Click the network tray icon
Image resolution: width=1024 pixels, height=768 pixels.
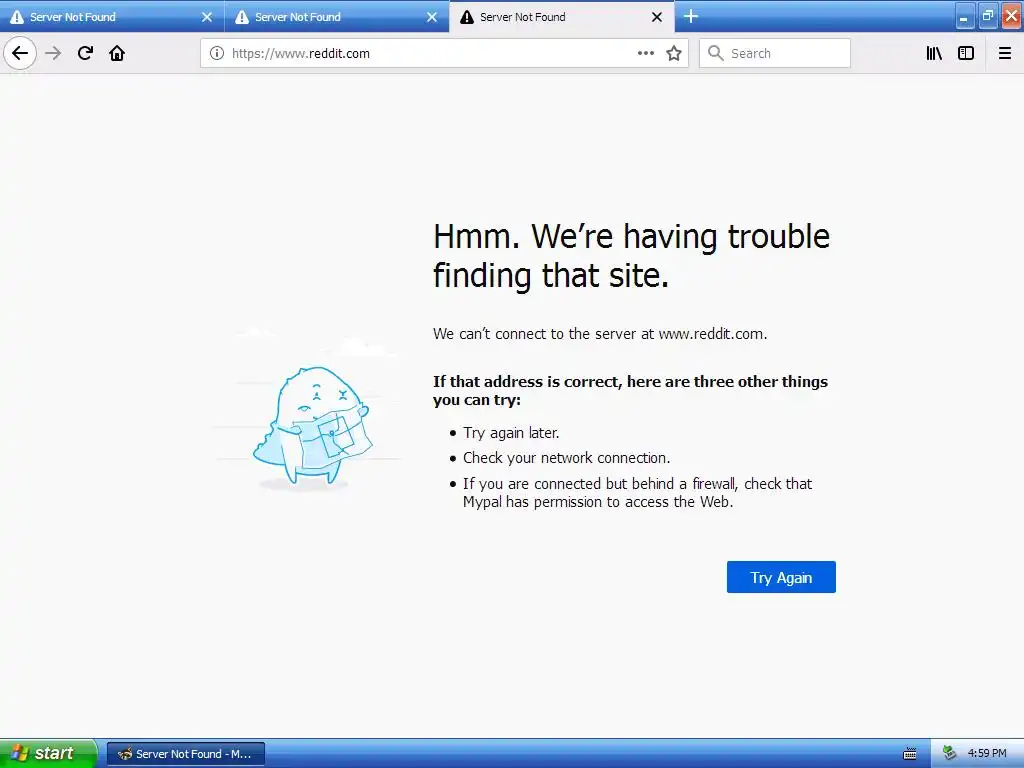pos(950,754)
